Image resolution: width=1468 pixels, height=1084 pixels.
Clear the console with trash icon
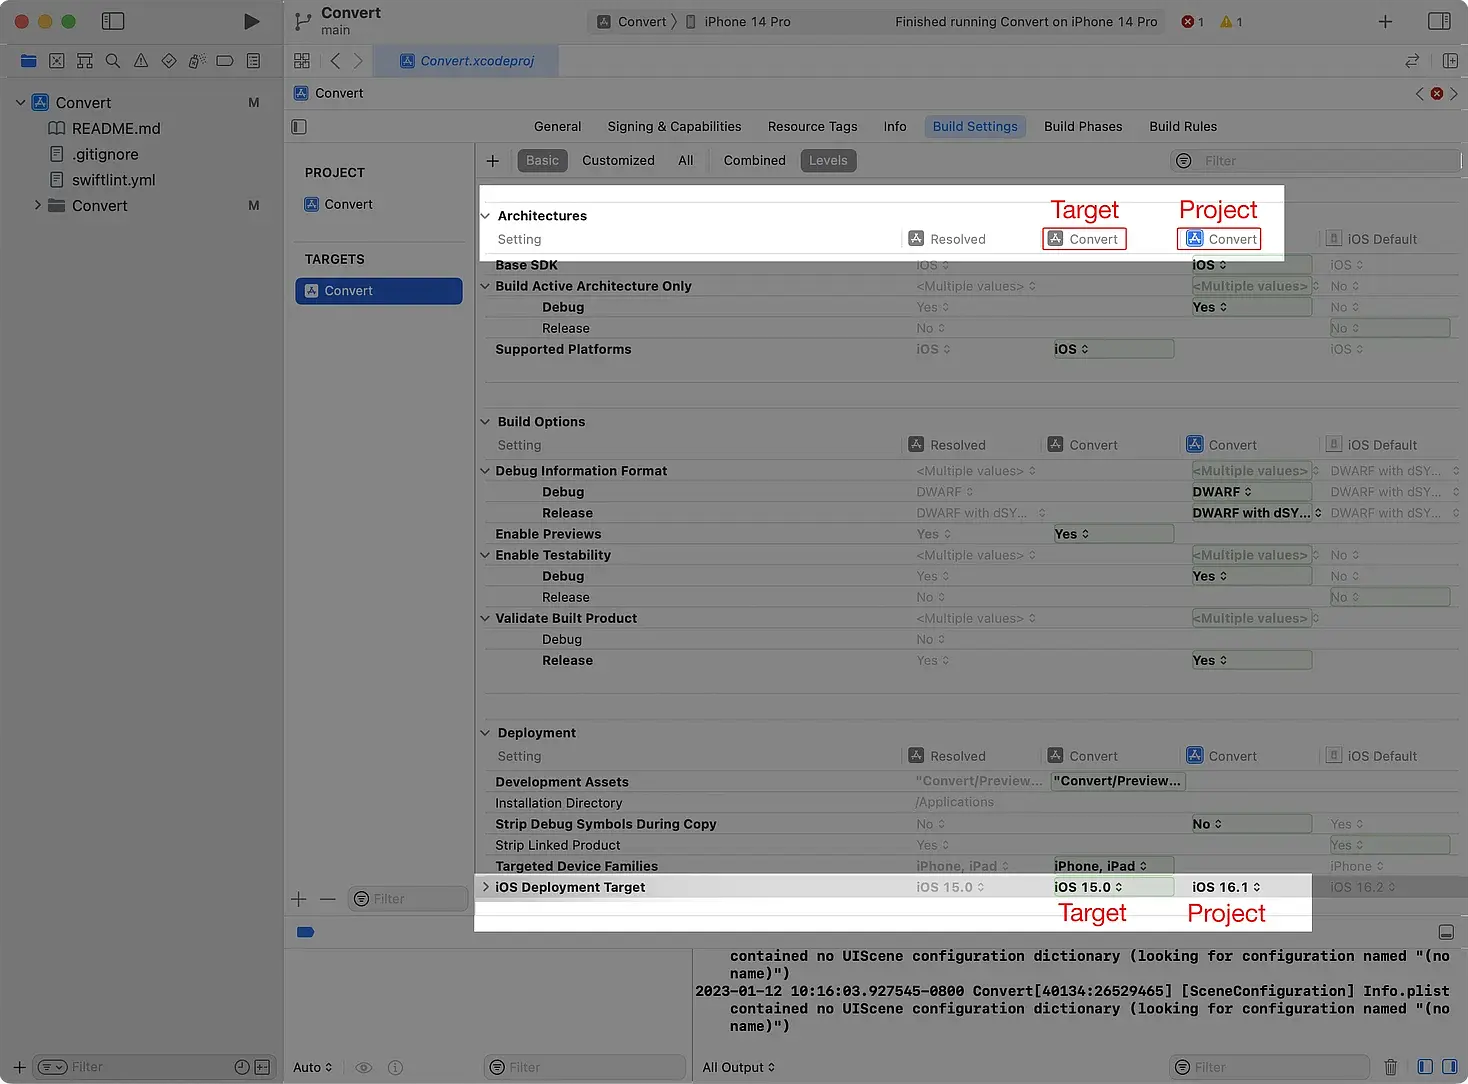tap(1390, 1067)
